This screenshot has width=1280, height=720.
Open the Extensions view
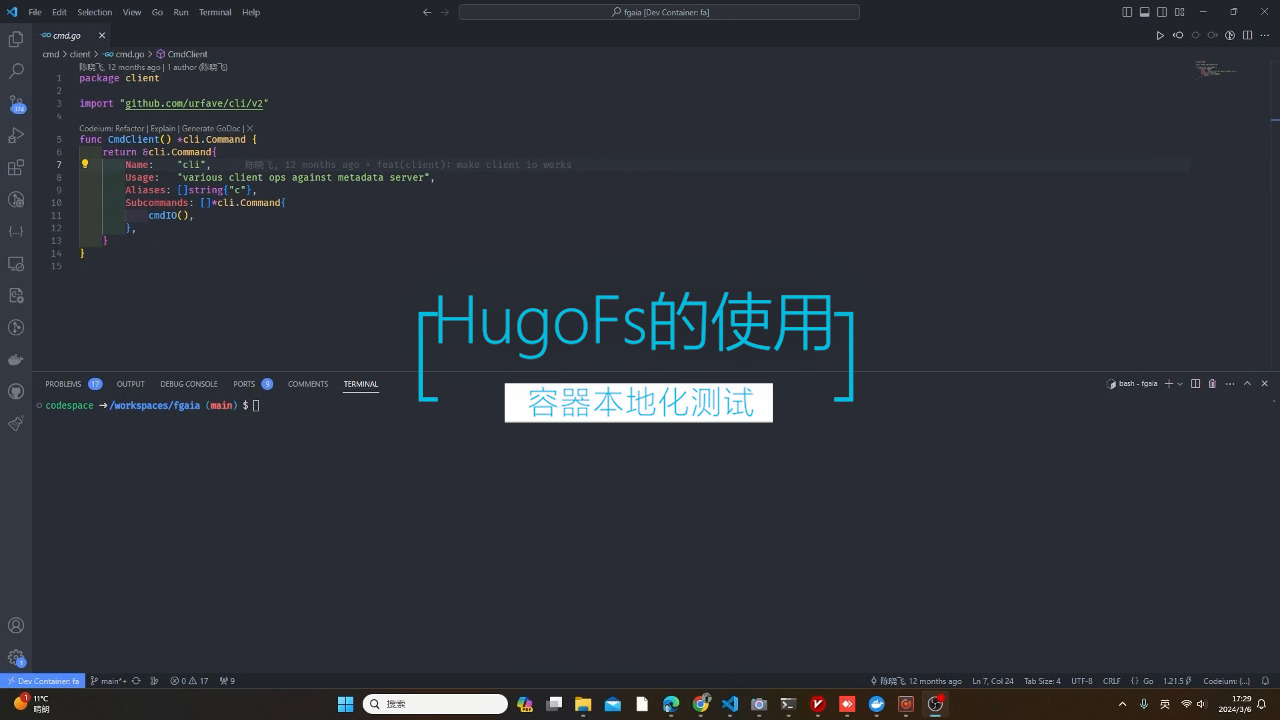point(16,167)
